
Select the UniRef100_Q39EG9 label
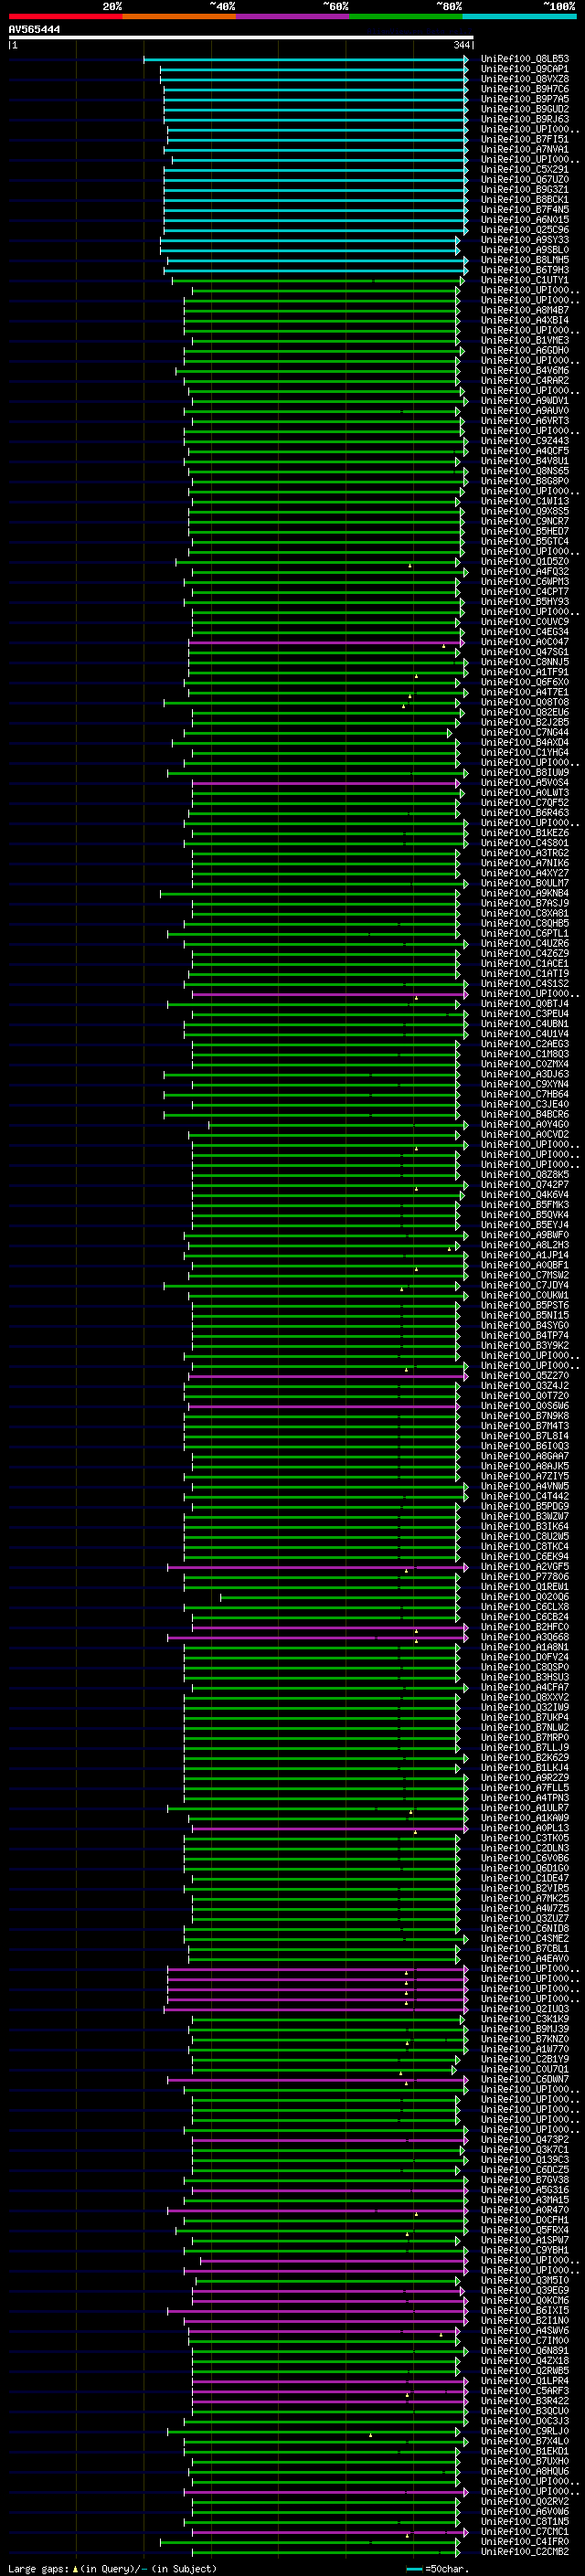(x=525, y=2290)
